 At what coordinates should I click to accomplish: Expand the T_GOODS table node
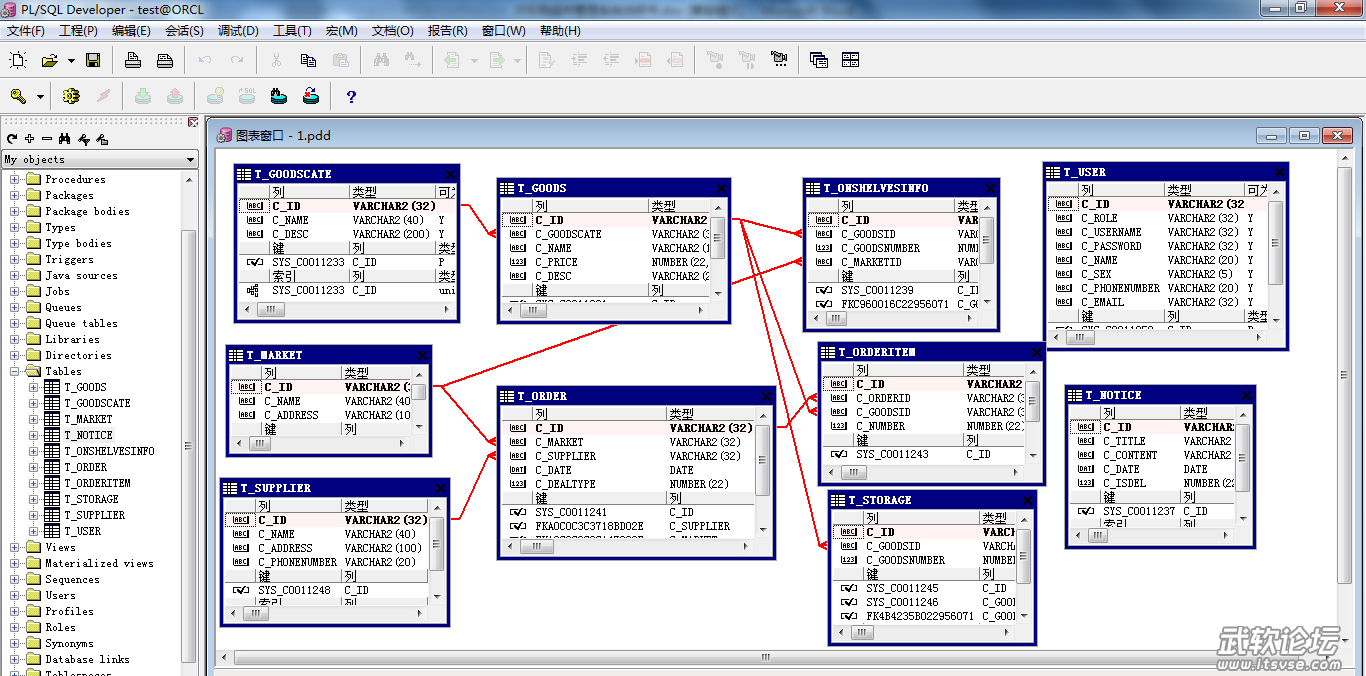[33, 388]
